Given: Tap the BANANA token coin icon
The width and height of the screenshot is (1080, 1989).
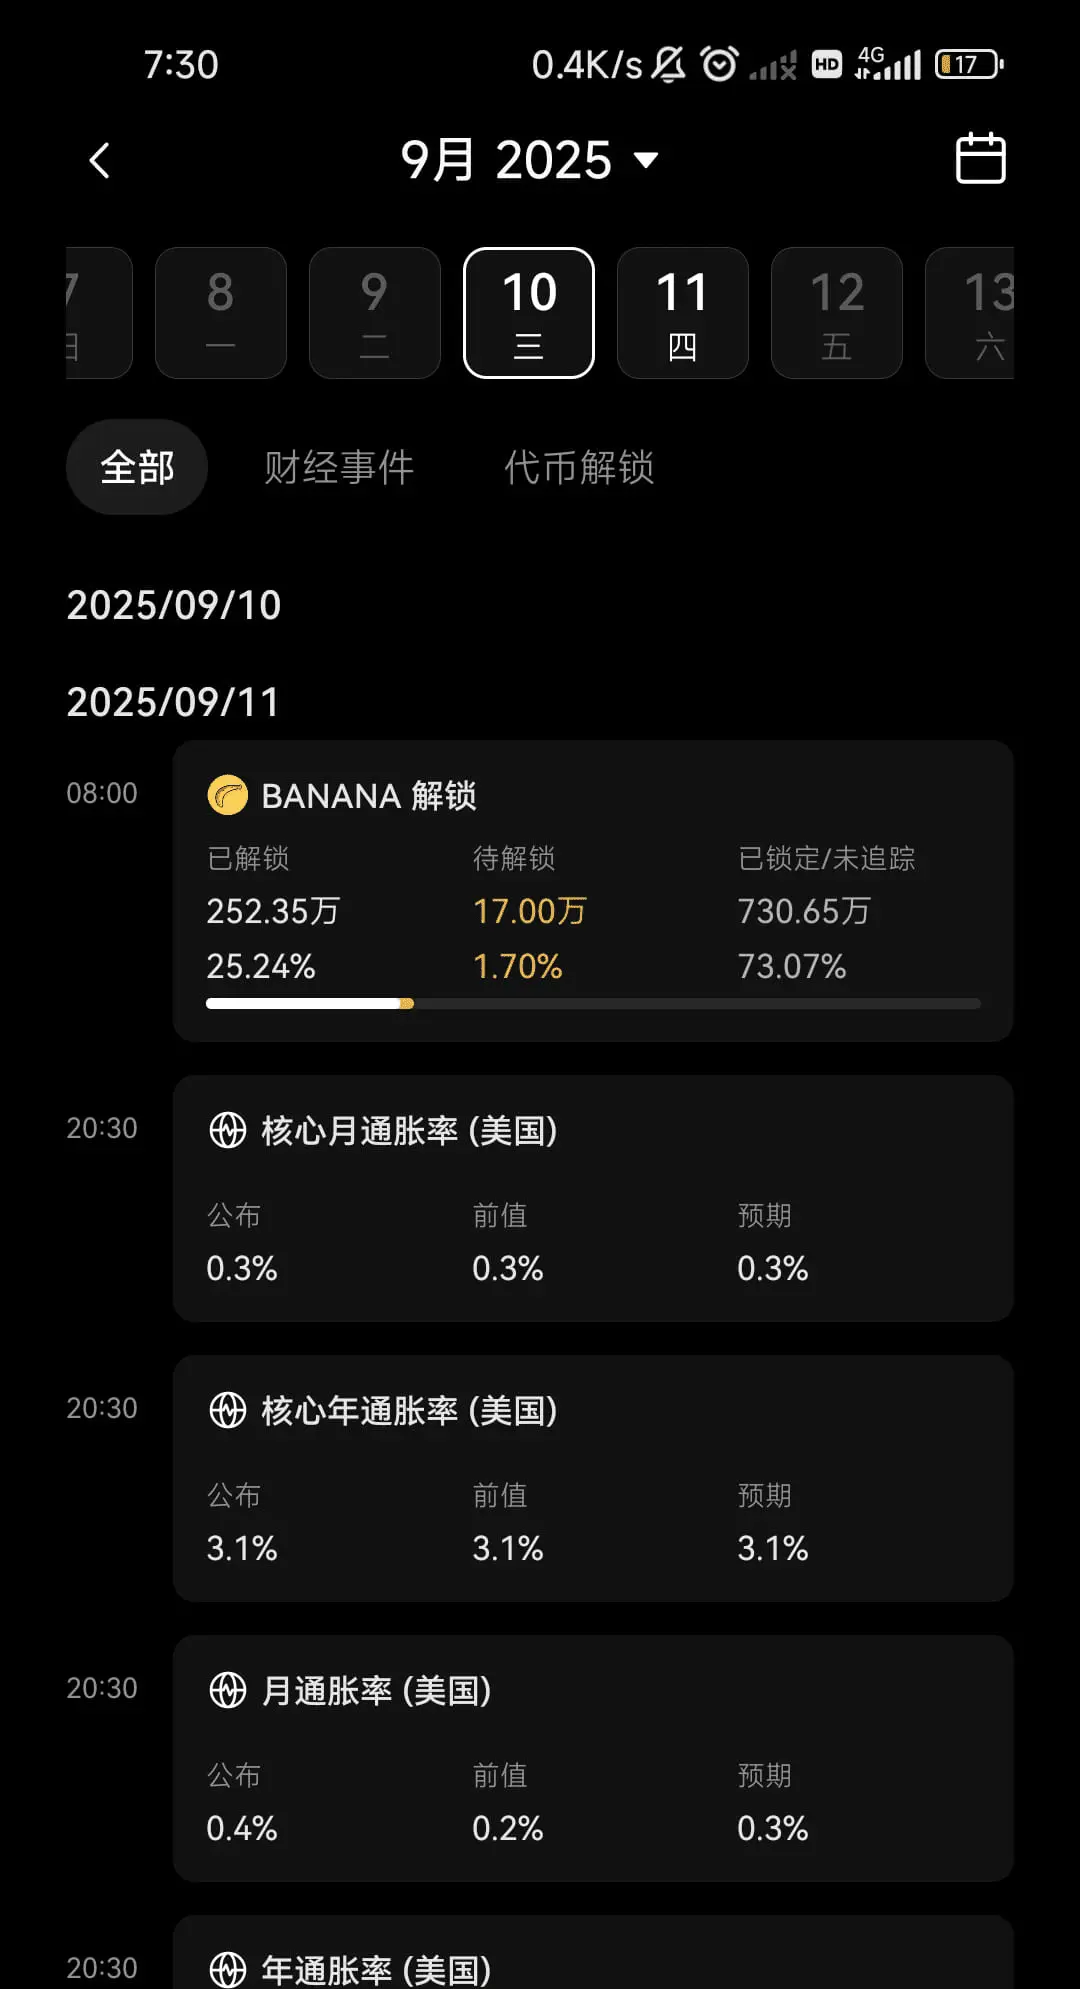Looking at the screenshot, I should coord(227,795).
